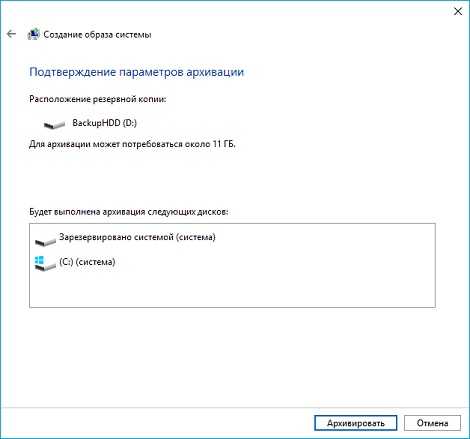Click the Расположение резервной копии label

(x=98, y=99)
